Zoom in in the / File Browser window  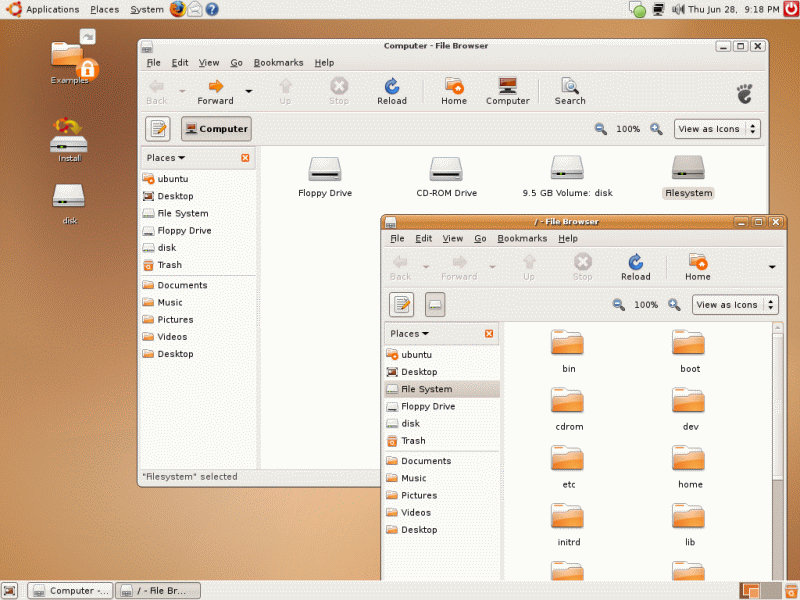coord(674,305)
